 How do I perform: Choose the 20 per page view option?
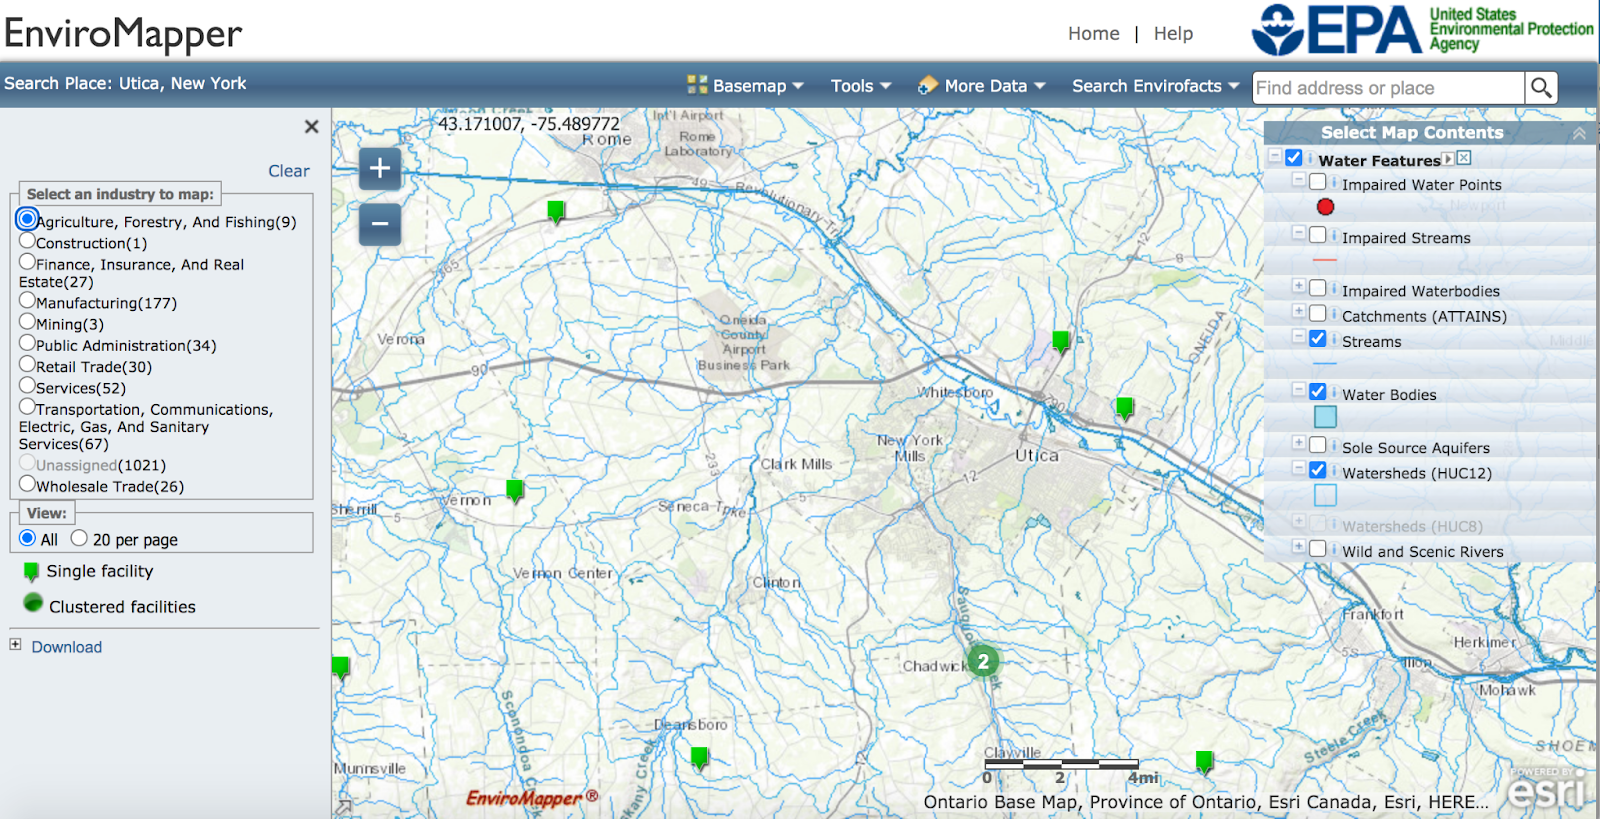click(x=79, y=538)
